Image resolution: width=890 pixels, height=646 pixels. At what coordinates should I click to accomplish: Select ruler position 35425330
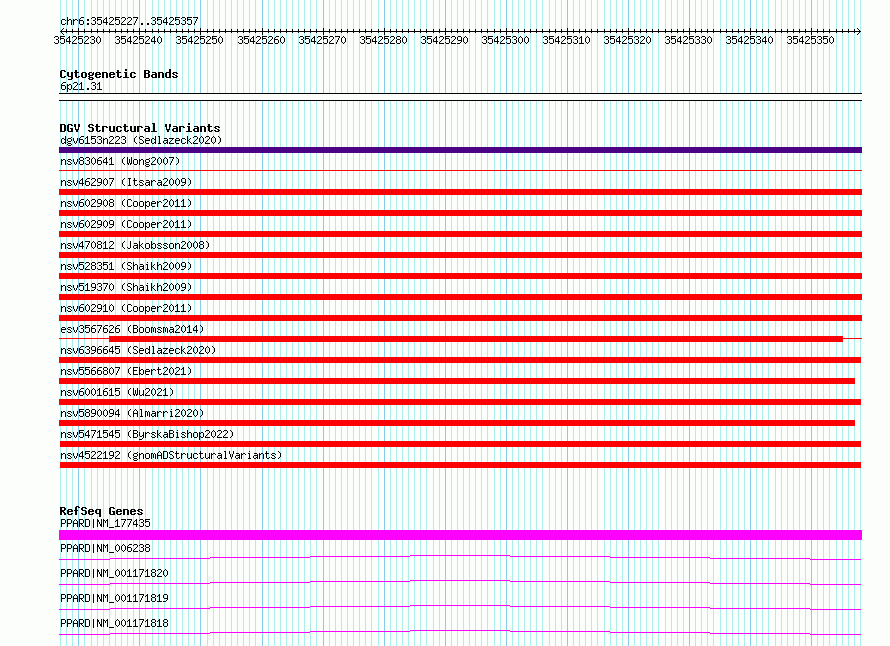(688, 40)
